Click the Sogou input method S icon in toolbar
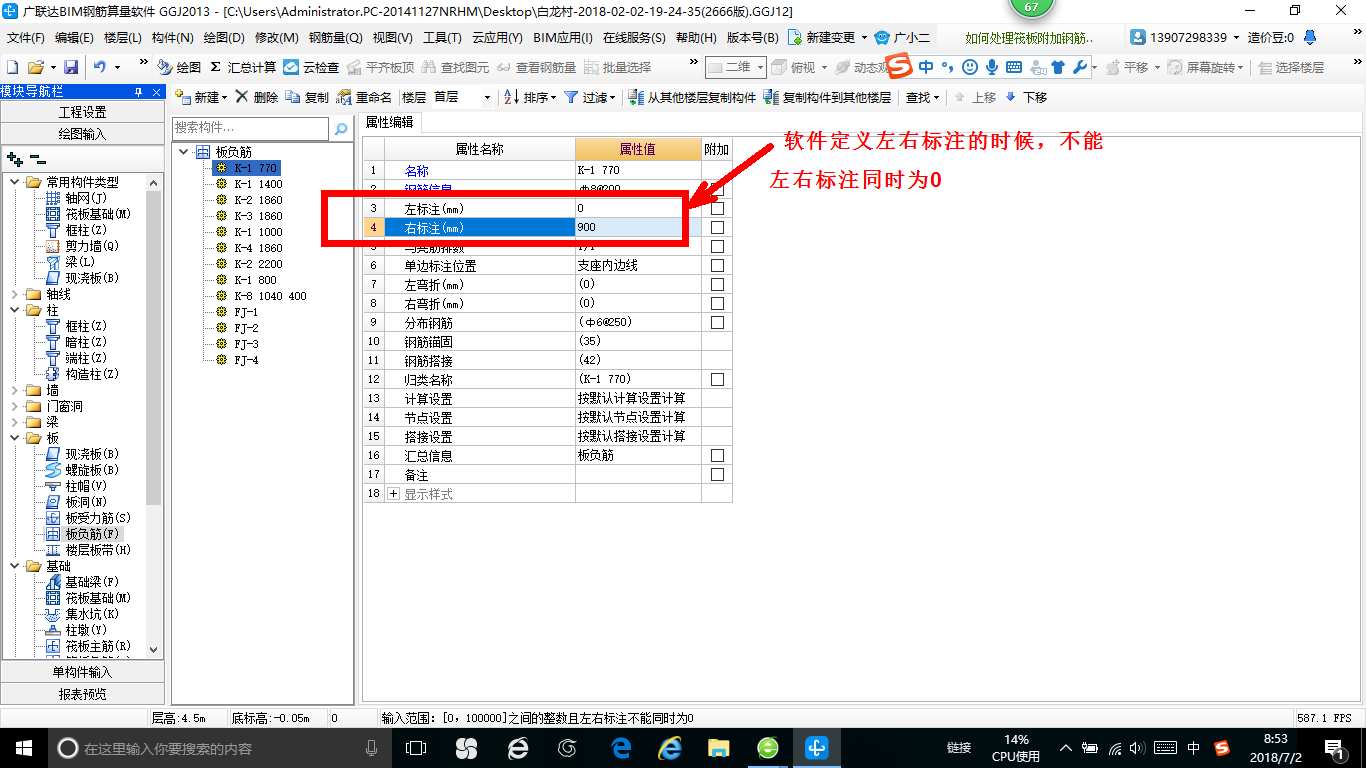1366x768 pixels. 901,67
